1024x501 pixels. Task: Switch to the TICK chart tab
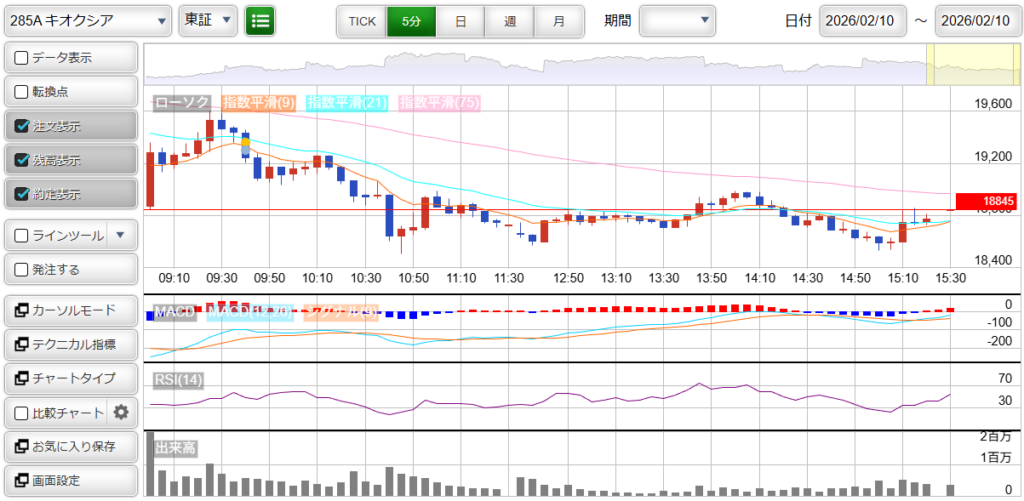tap(361, 20)
